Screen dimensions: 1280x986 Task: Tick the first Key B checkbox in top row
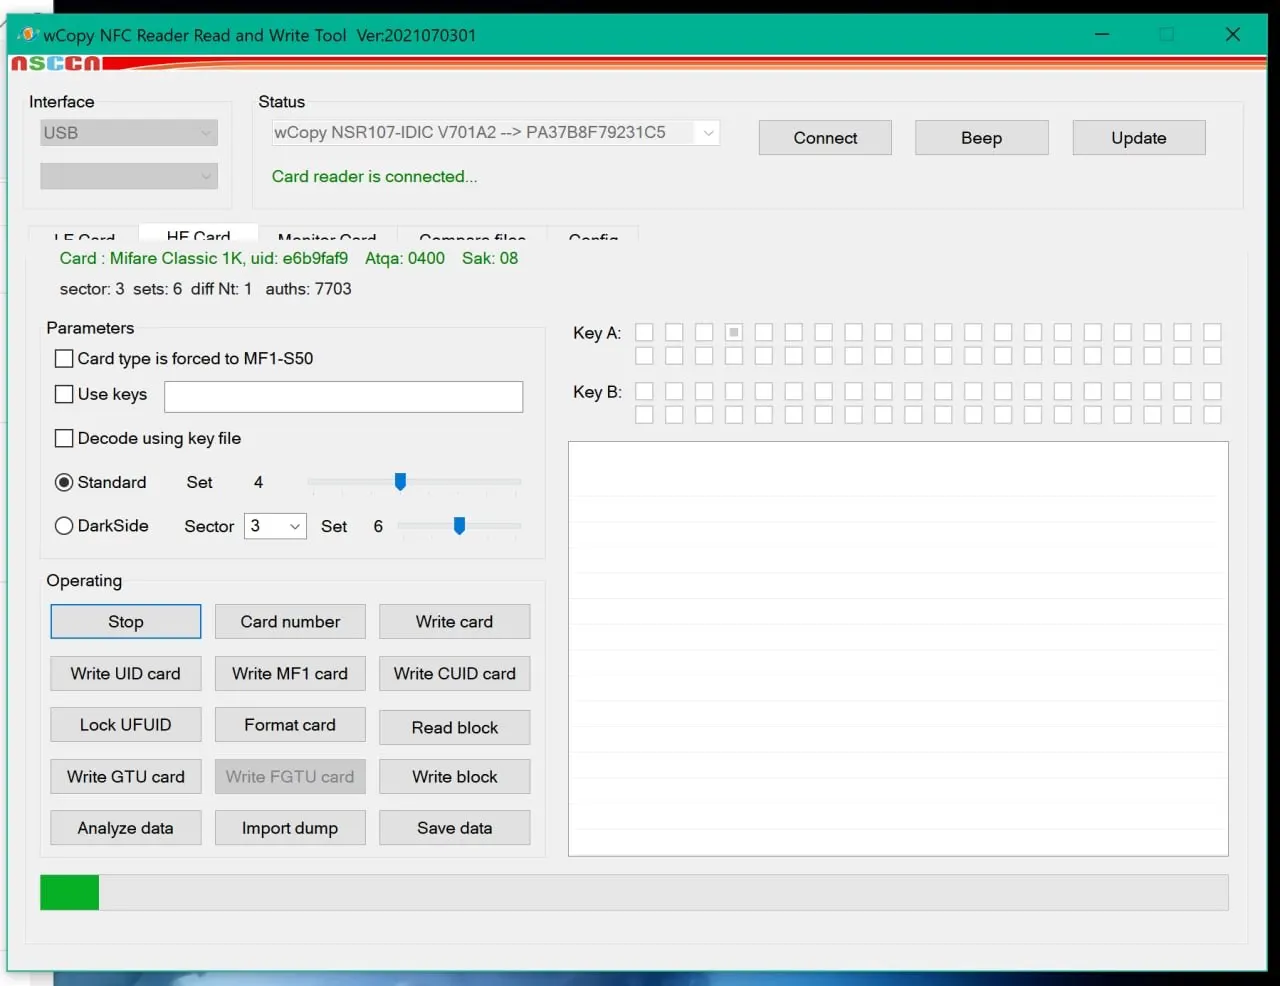(644, 391)
